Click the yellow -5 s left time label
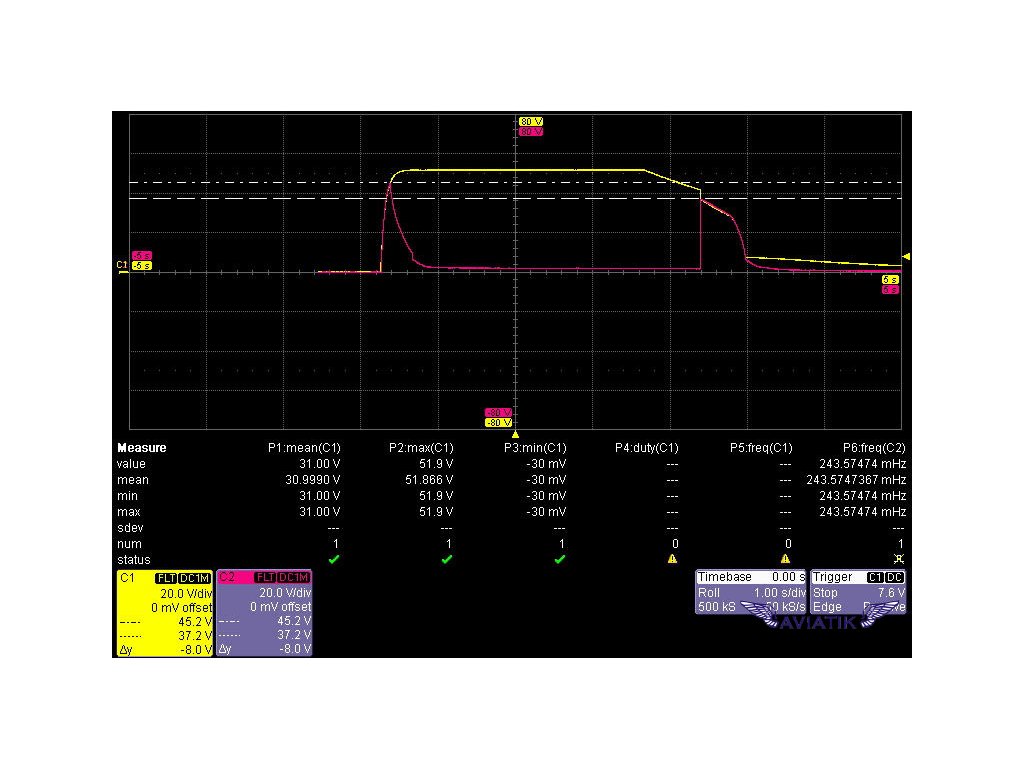This screenshot has height=768, width=1024. coord(142,266)
